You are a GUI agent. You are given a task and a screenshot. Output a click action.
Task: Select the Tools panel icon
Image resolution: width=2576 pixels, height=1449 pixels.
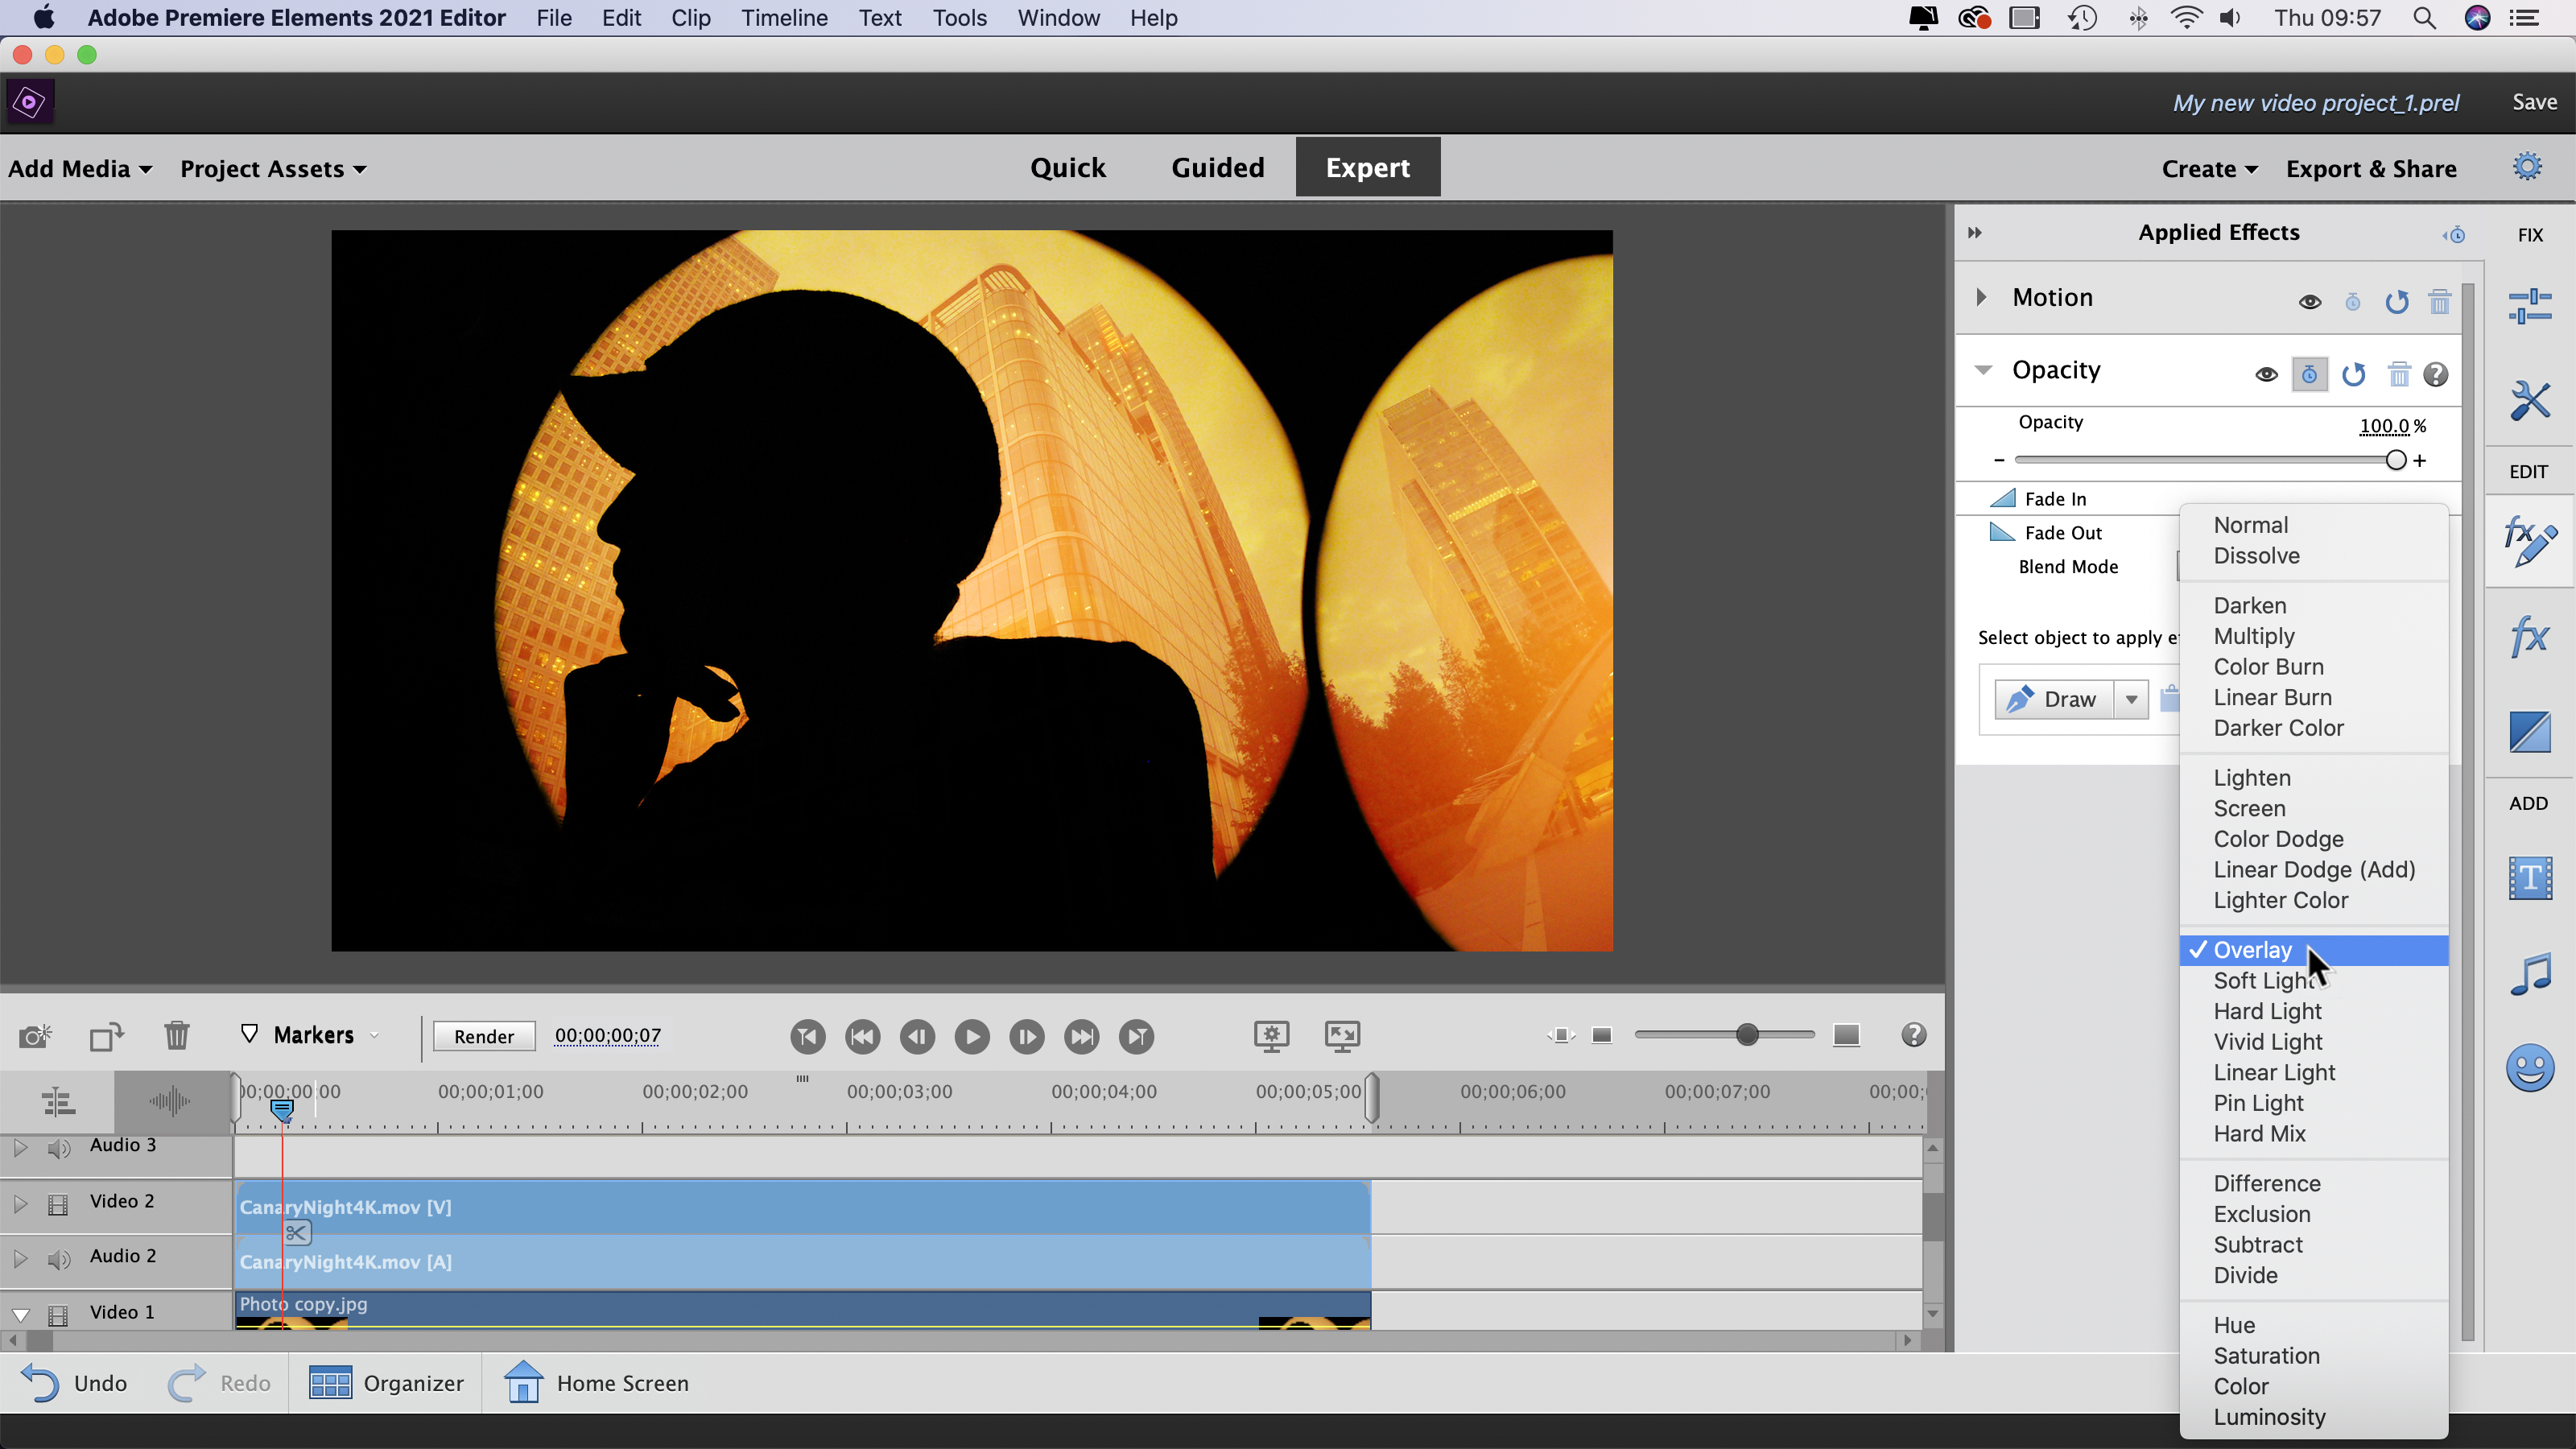click(x=2530, y=399)
